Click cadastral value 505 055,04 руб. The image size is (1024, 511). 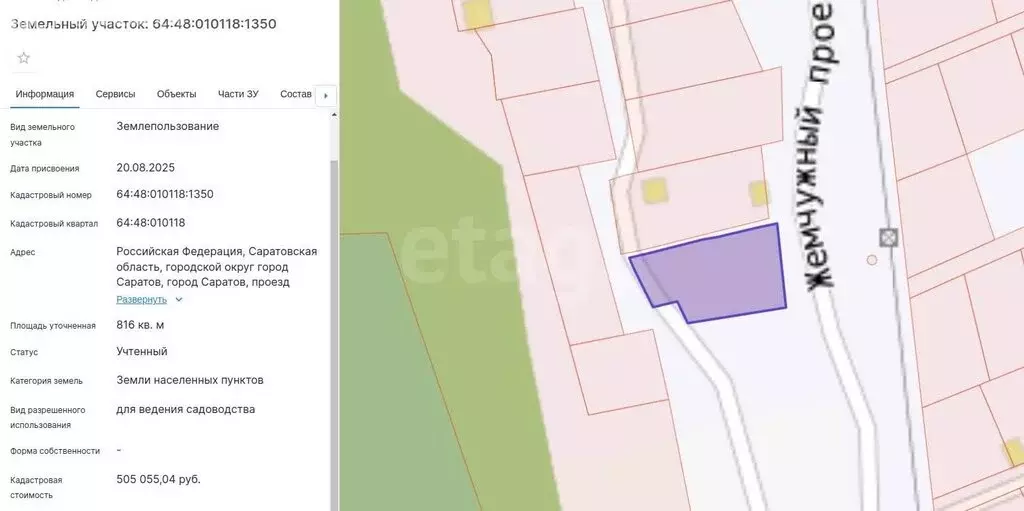(x=159, y=479)
